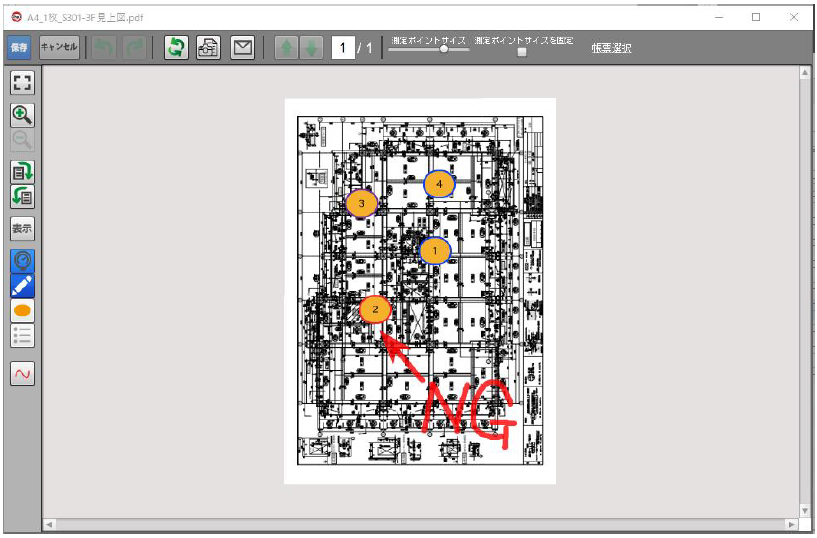817x538 pixels.
Task: Toggle the blue gauge measurement tool
Action: point(22,260)
